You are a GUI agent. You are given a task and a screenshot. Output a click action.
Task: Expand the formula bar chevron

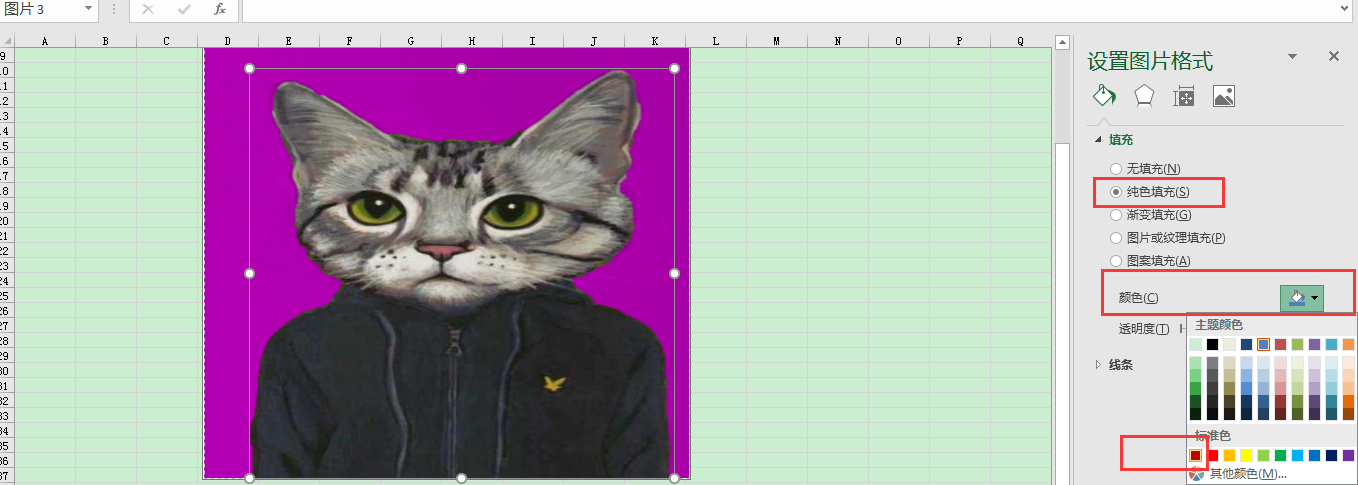click(x=1346, y=9)
